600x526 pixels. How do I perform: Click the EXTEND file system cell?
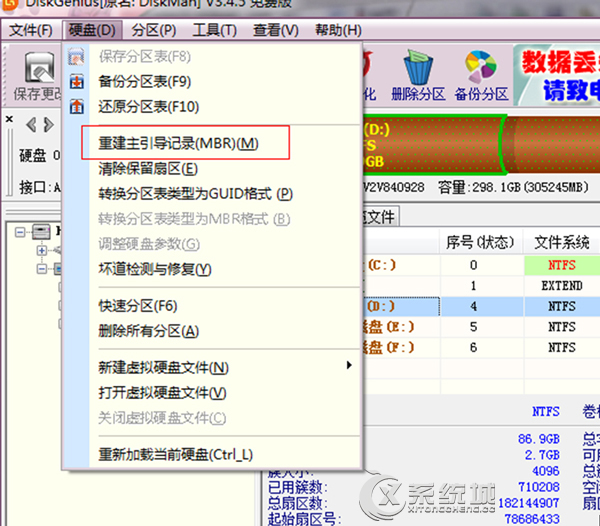(562, 285)
